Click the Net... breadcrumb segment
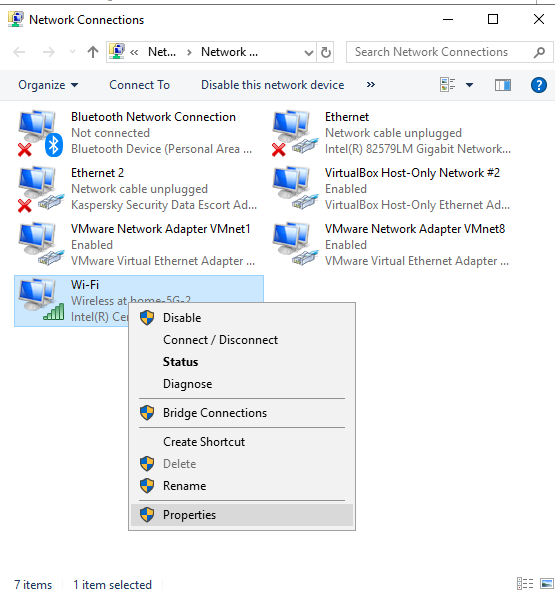This screenshot has width=555, height=596. (x=162, y=52)
